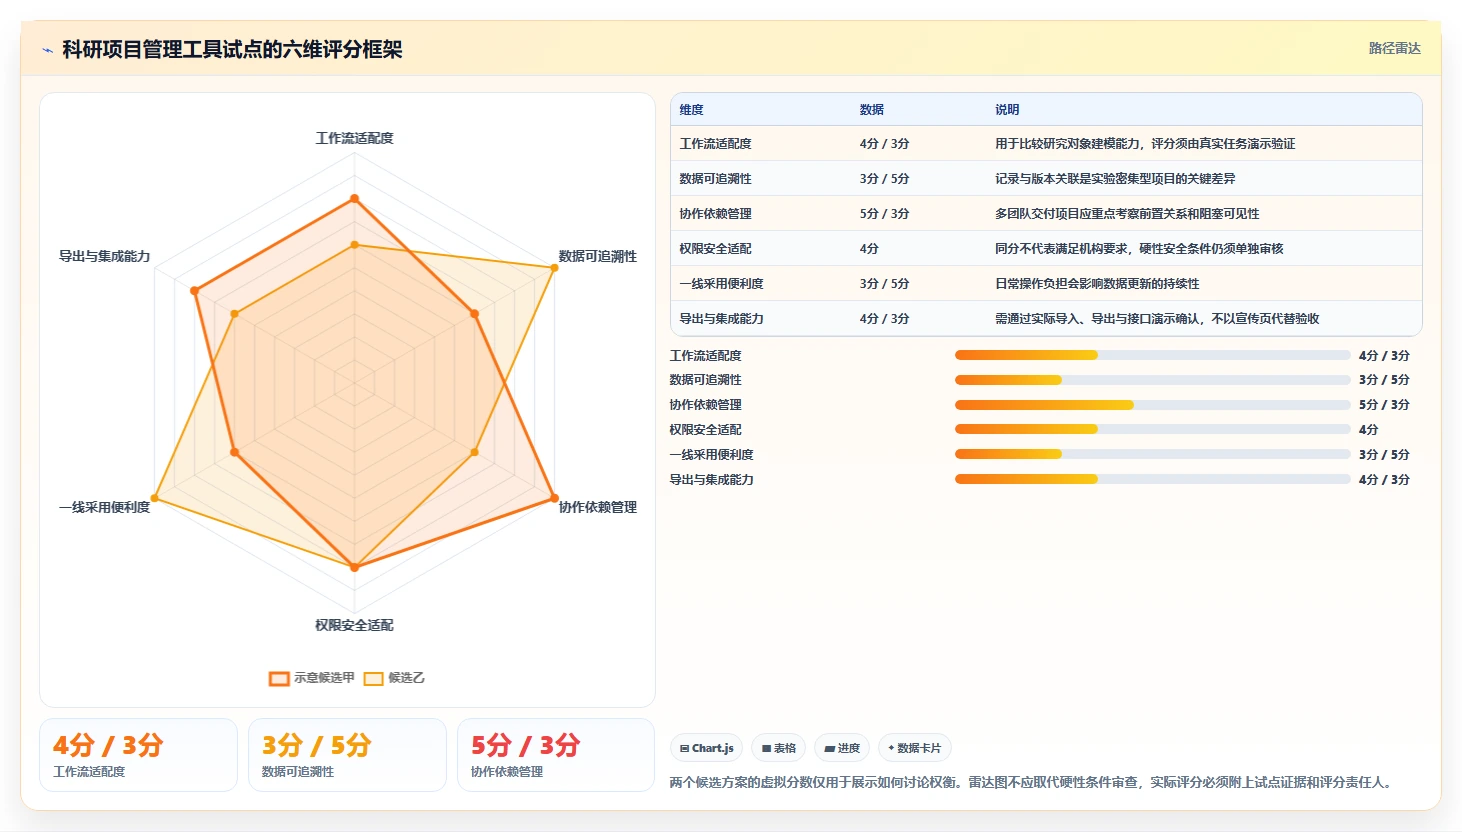Click the 5分 / 3分 value beside progress bar

click(x=1384, y=405)
